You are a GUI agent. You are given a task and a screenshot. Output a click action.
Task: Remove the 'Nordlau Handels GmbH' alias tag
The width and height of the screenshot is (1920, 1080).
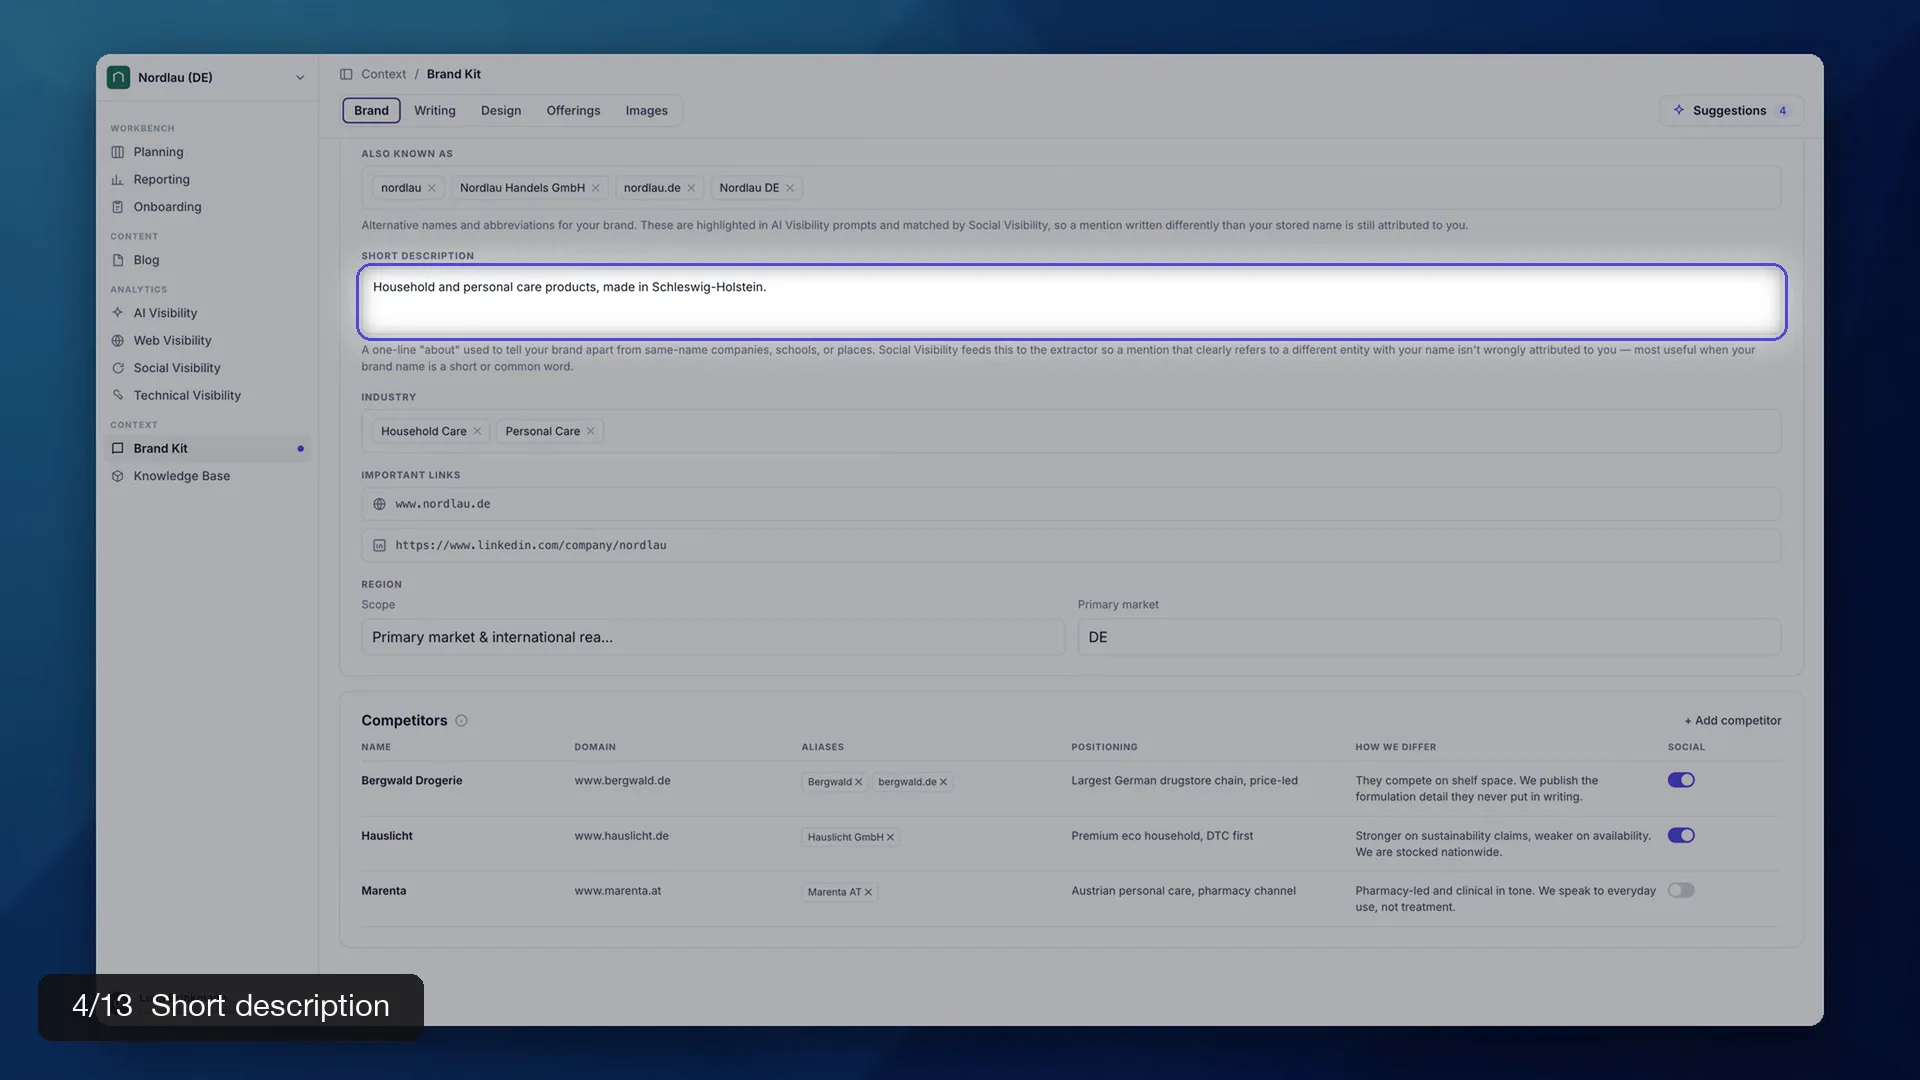point(596,188)
